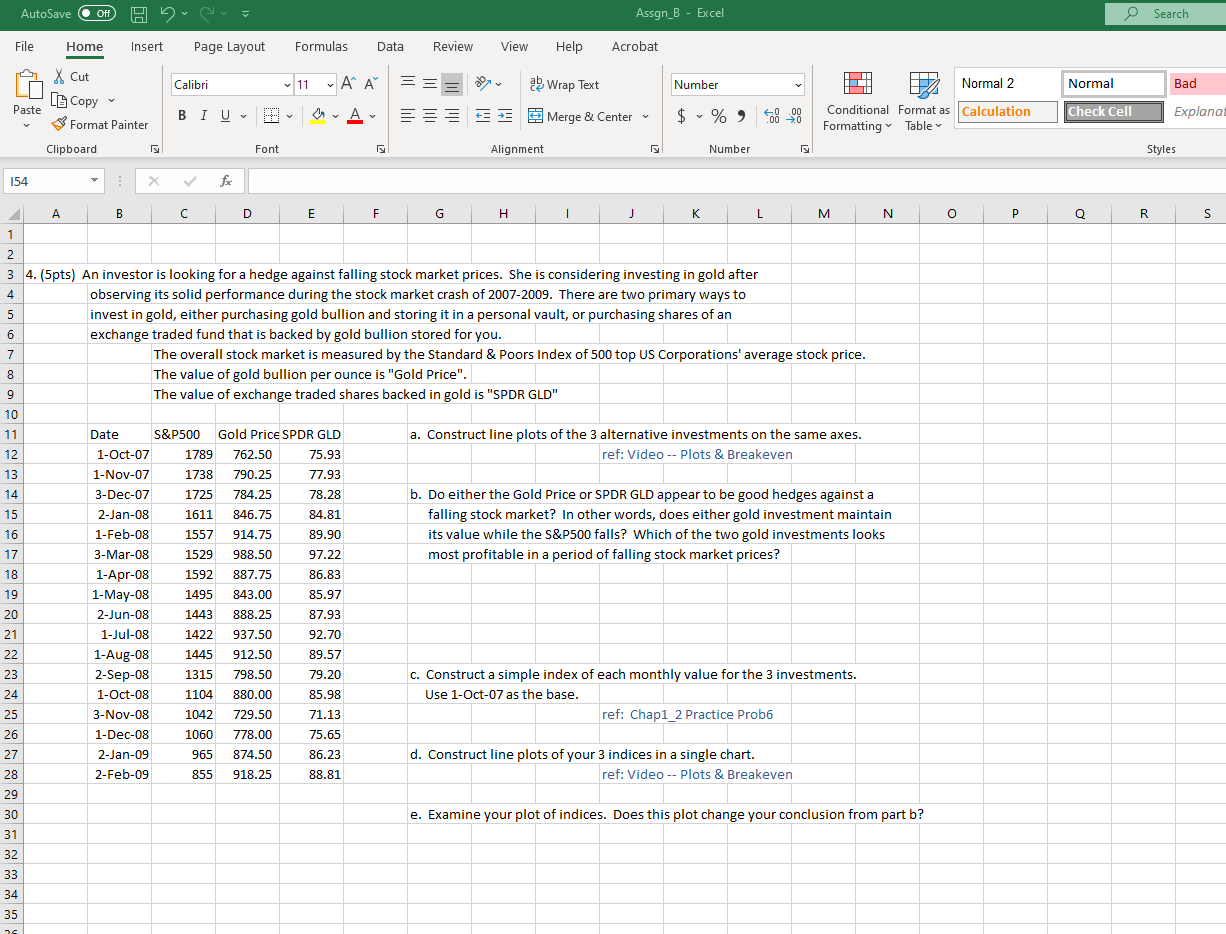Increase the cell indent
The image size is (1226, 934).
tap(505, 117)
